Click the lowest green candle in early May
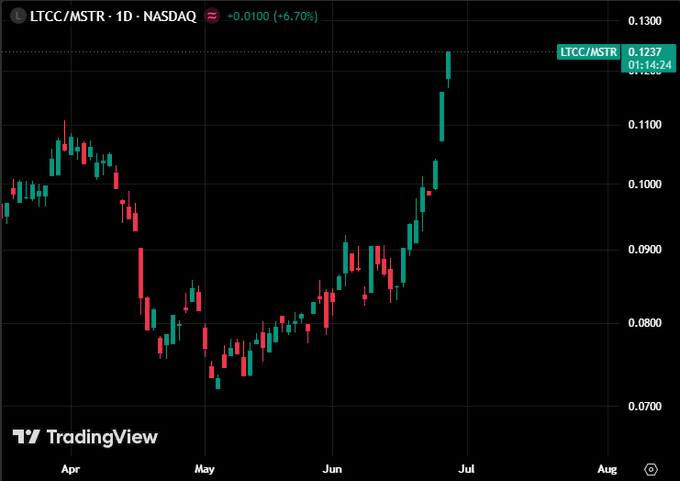 click(218, 383)
